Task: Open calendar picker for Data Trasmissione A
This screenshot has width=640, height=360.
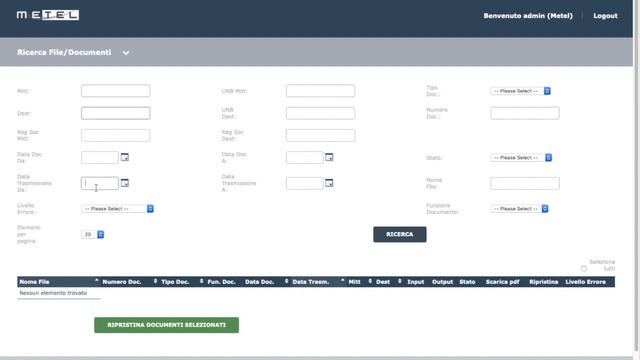Action: pyautogui.click(x=329, y=183)
